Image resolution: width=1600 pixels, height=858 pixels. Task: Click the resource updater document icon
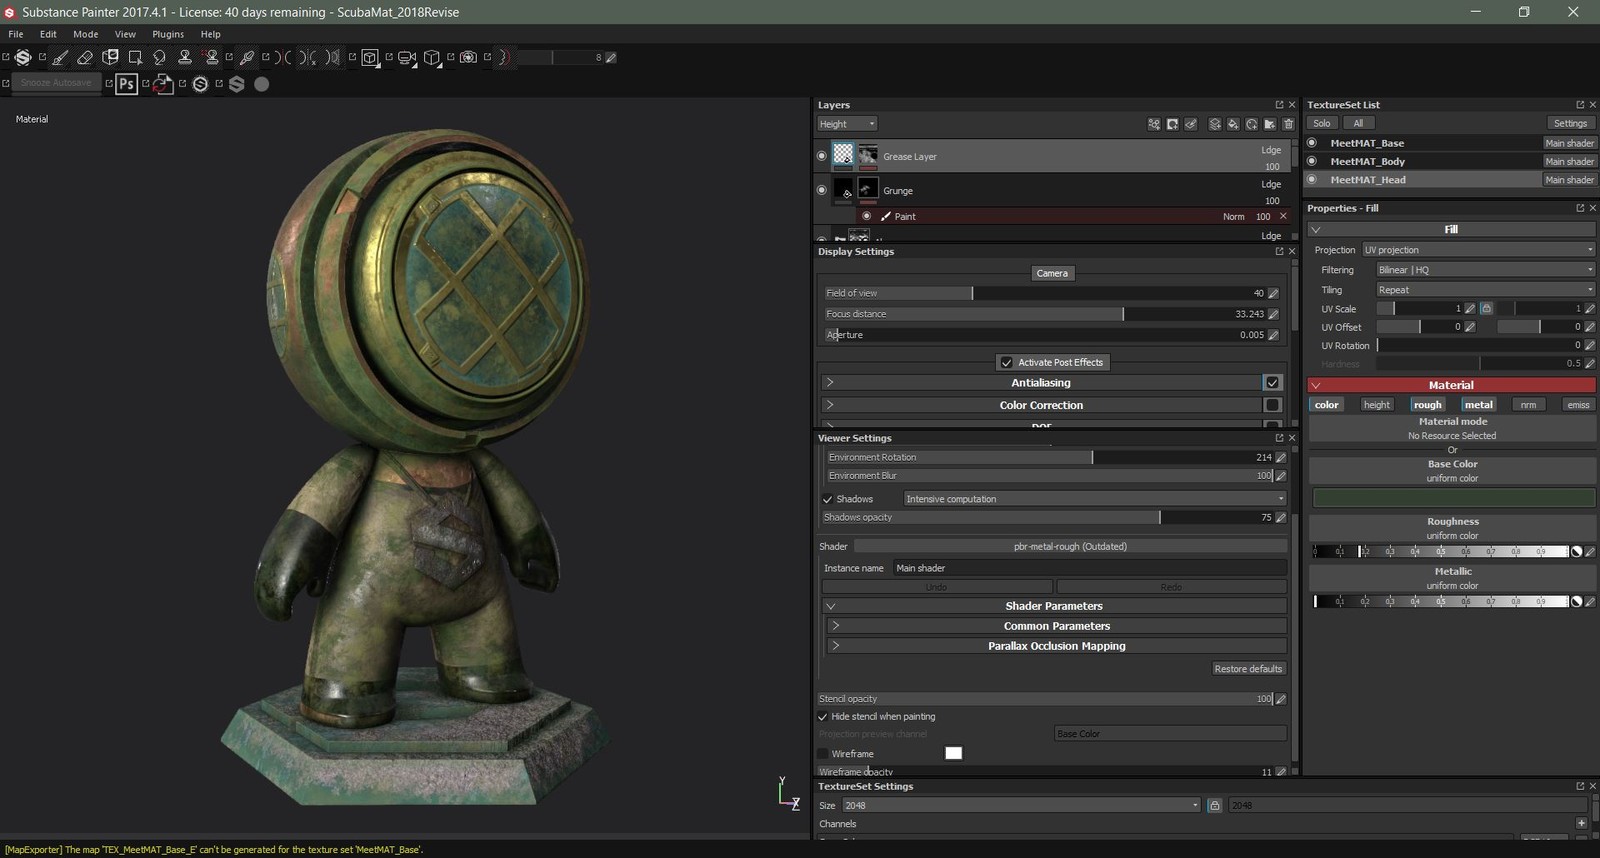163,84
